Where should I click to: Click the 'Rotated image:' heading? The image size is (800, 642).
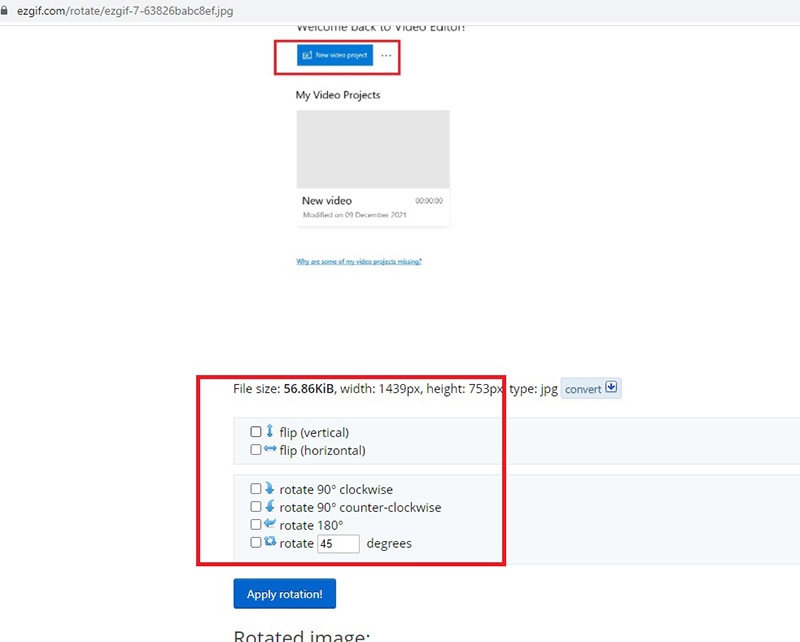coord(302,636)
